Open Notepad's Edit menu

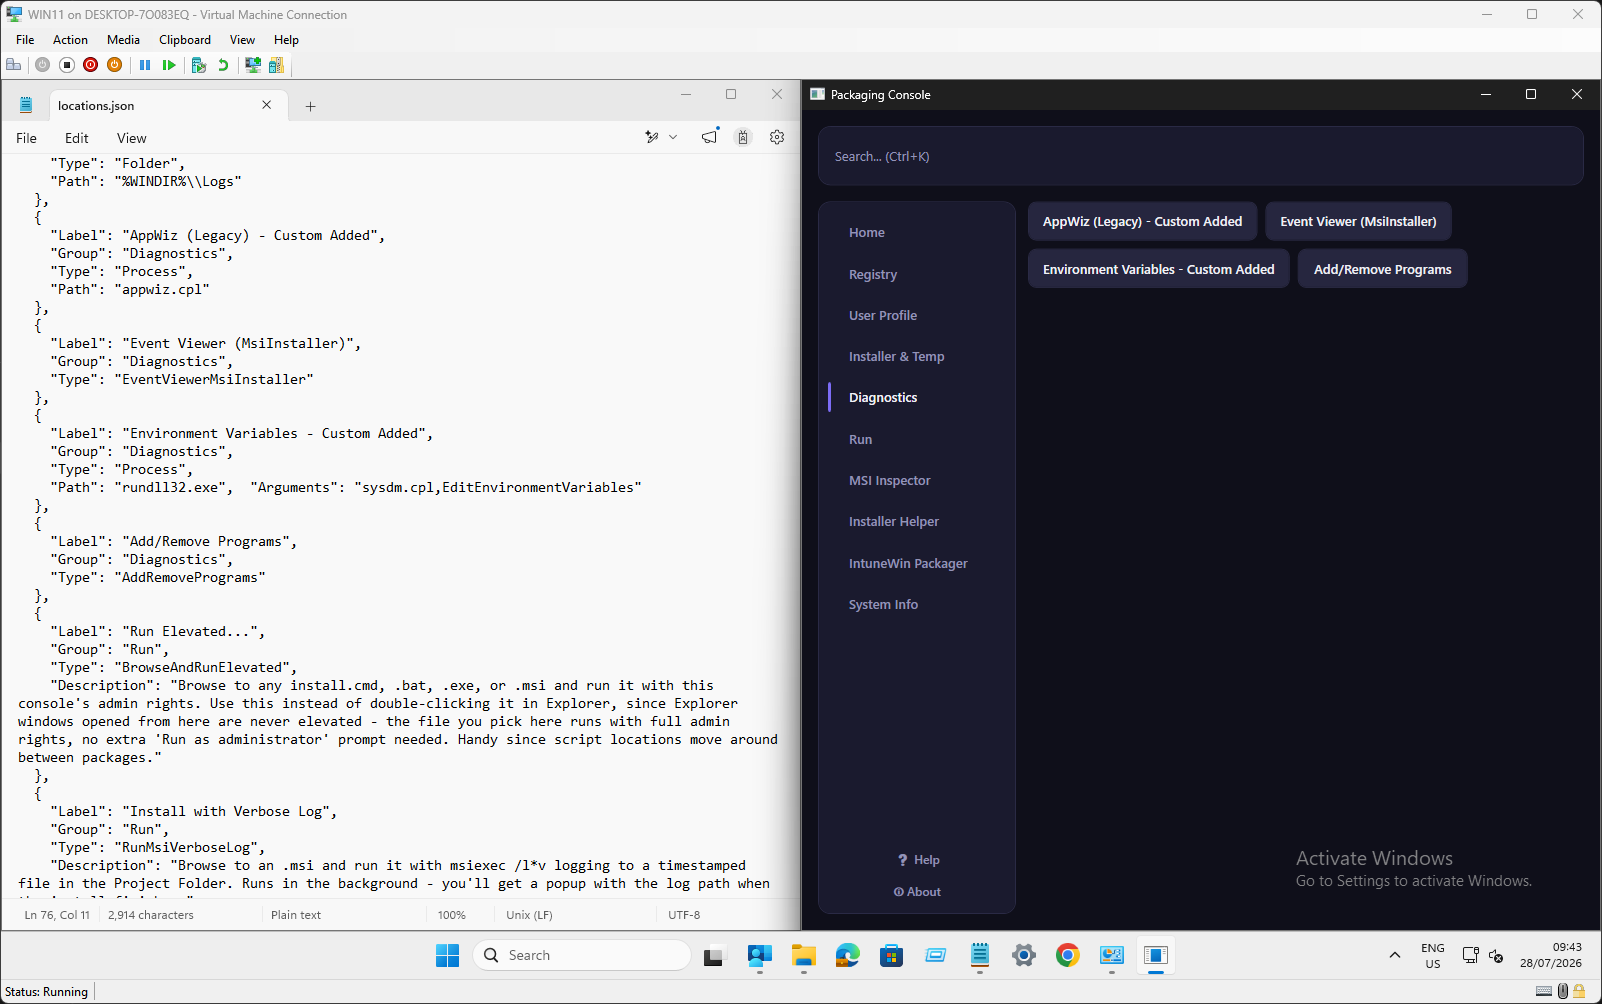77,138
